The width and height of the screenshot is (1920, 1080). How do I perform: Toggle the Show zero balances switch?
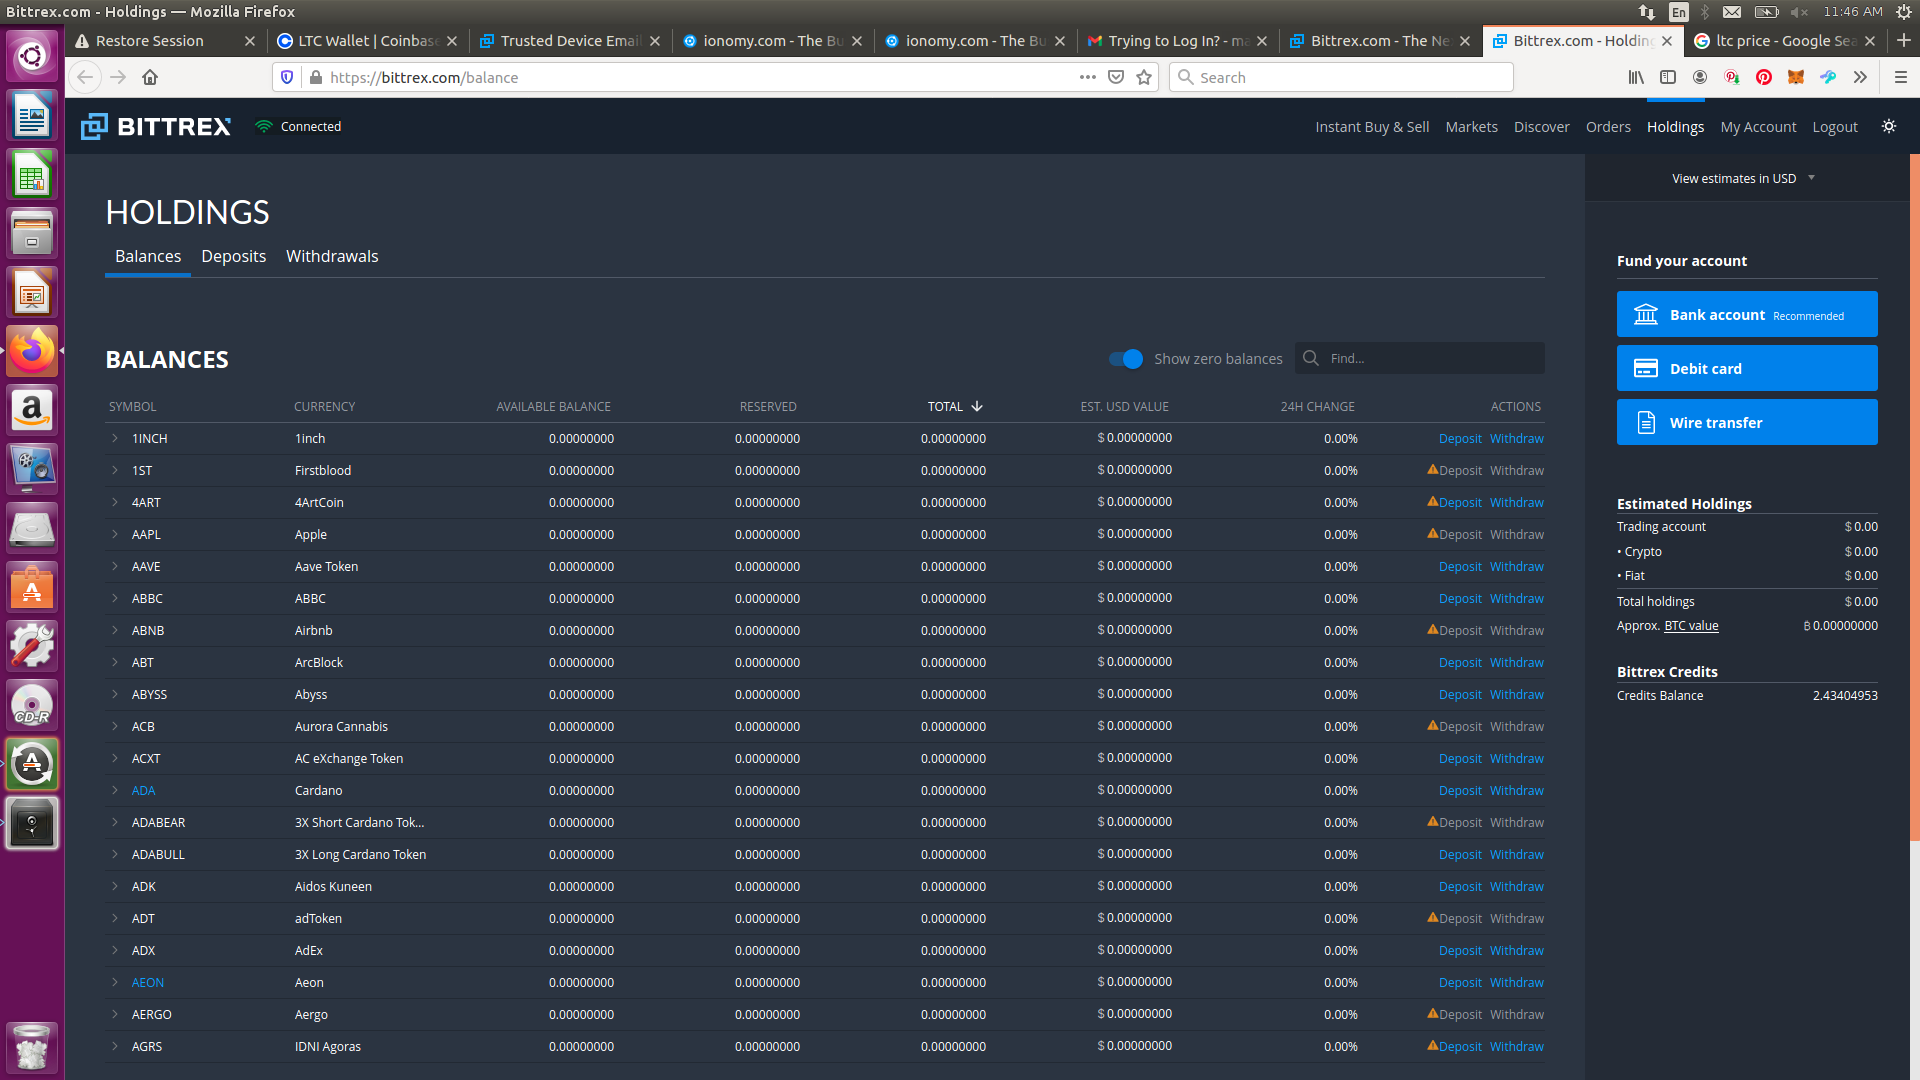click(x=1126, y=359)
